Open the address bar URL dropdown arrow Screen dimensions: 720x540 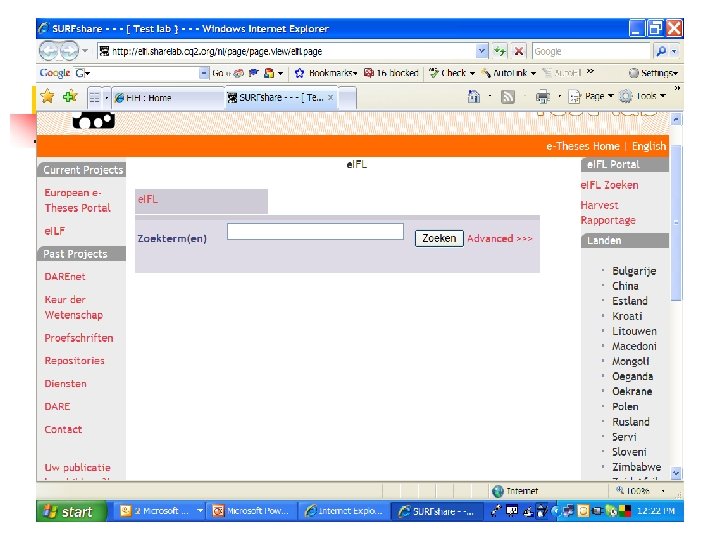tap(481, 51)
